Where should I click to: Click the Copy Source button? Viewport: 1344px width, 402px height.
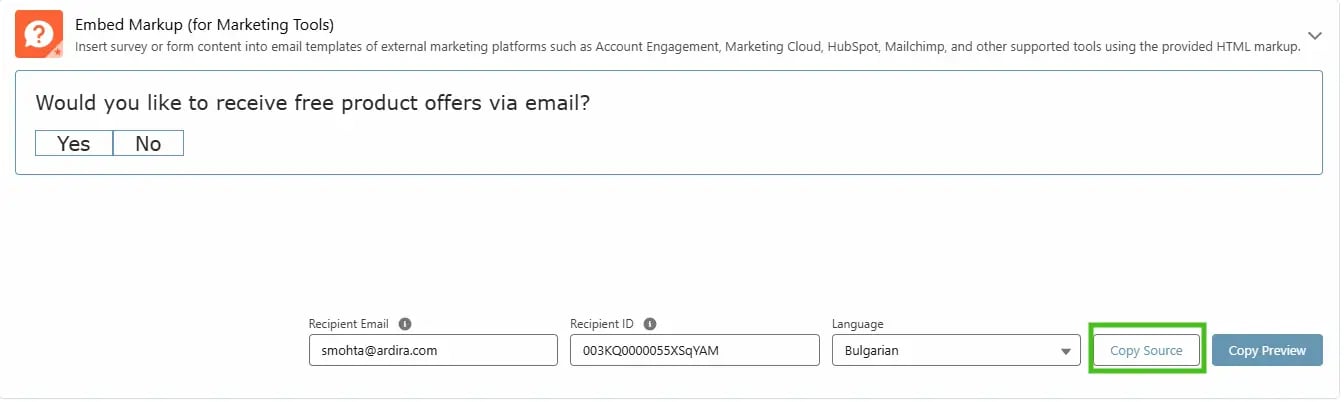pyautogui.click(x=1146, y=351)
